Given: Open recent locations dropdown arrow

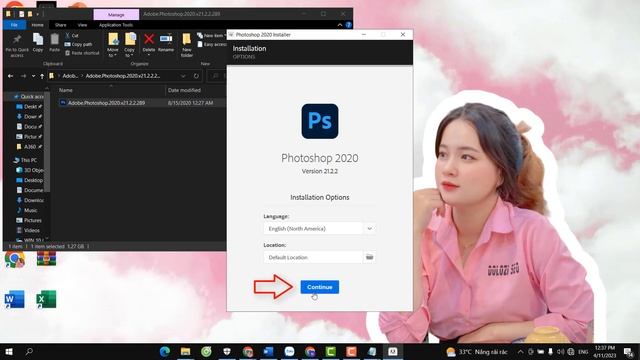Looking at the screenshot, I should (33, 76).
